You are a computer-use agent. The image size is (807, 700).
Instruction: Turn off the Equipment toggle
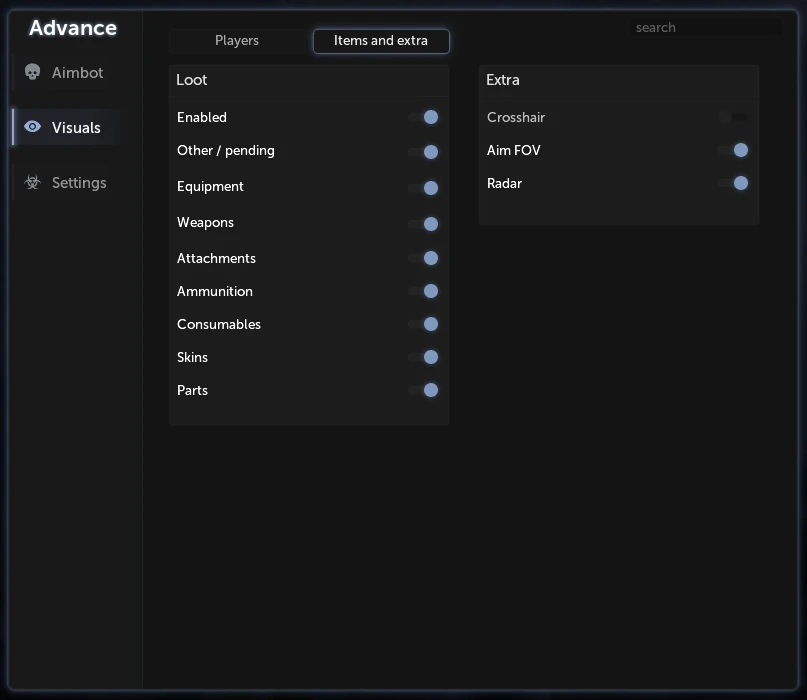point(424,188)
